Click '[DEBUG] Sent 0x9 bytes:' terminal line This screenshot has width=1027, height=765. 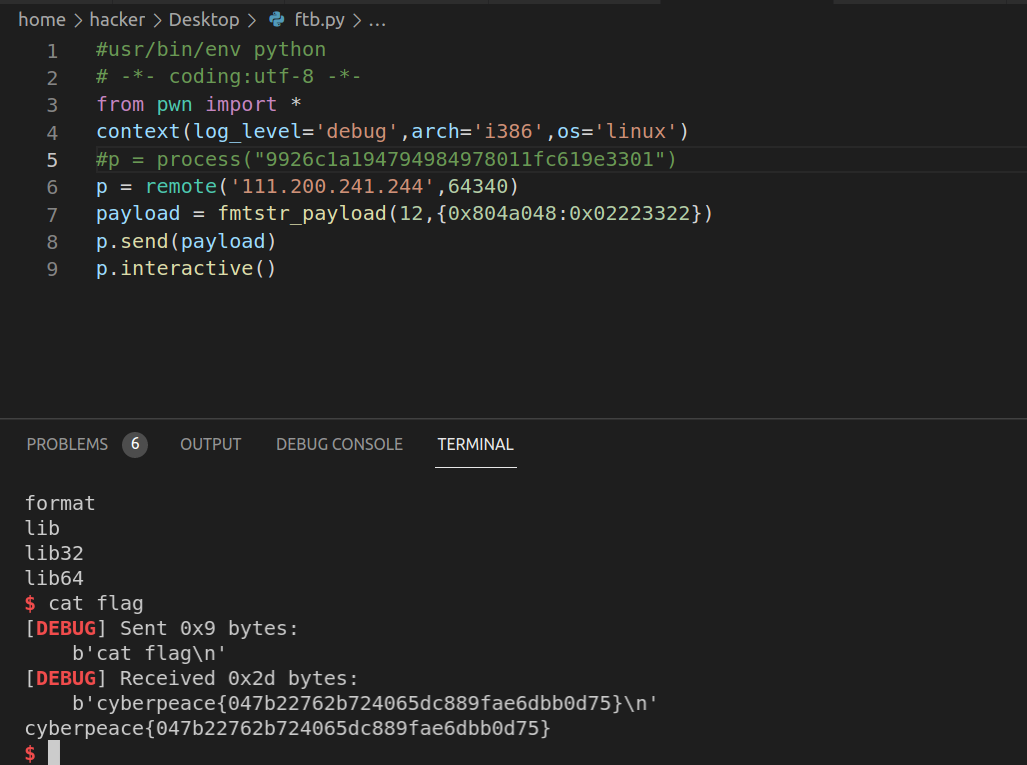[x=162, y=628]
